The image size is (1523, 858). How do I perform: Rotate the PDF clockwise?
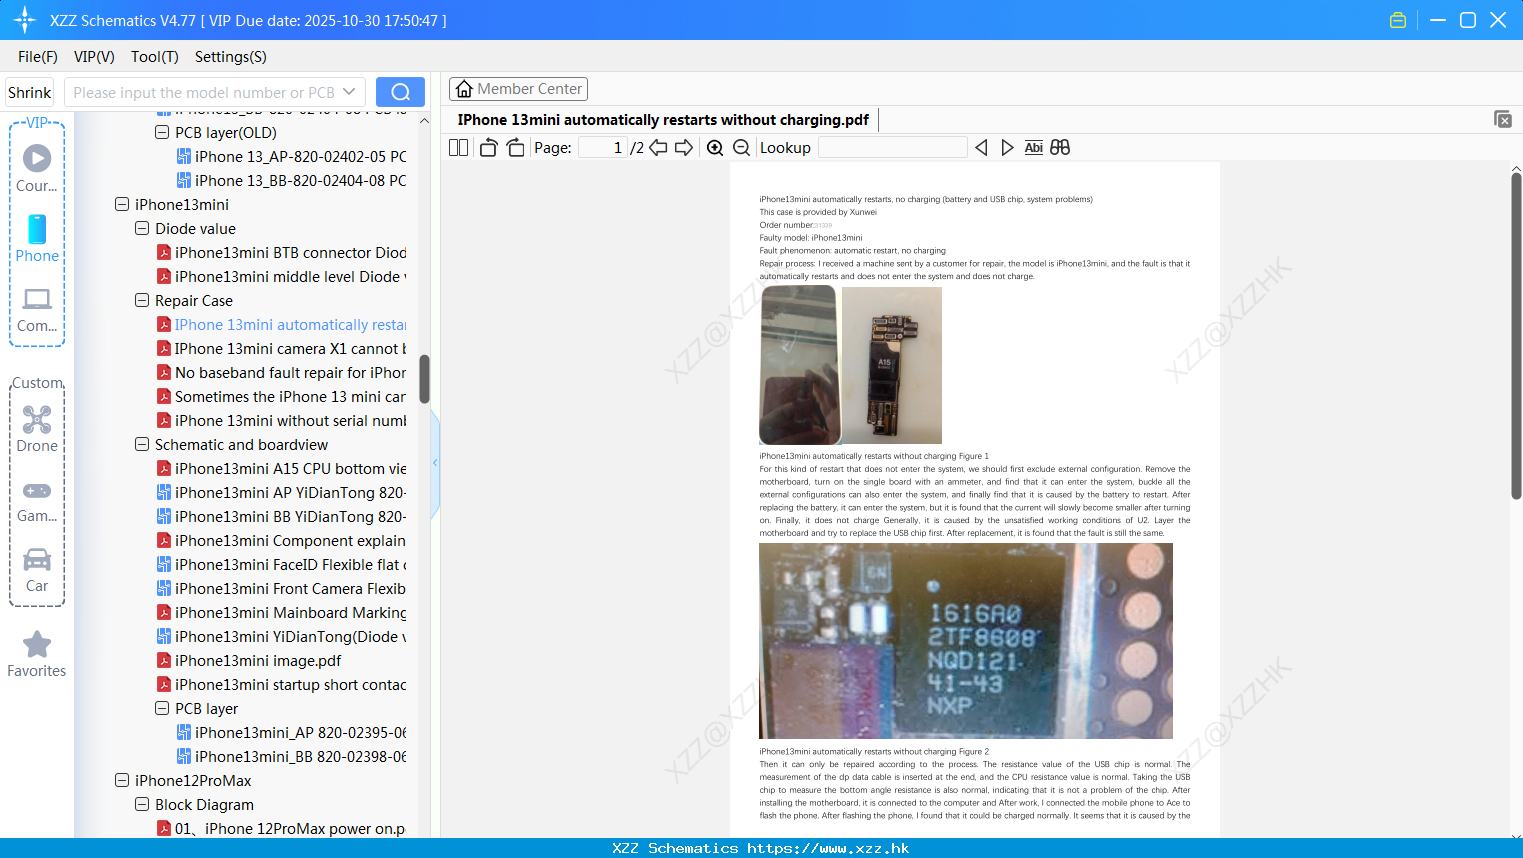[x=515, y=148]
